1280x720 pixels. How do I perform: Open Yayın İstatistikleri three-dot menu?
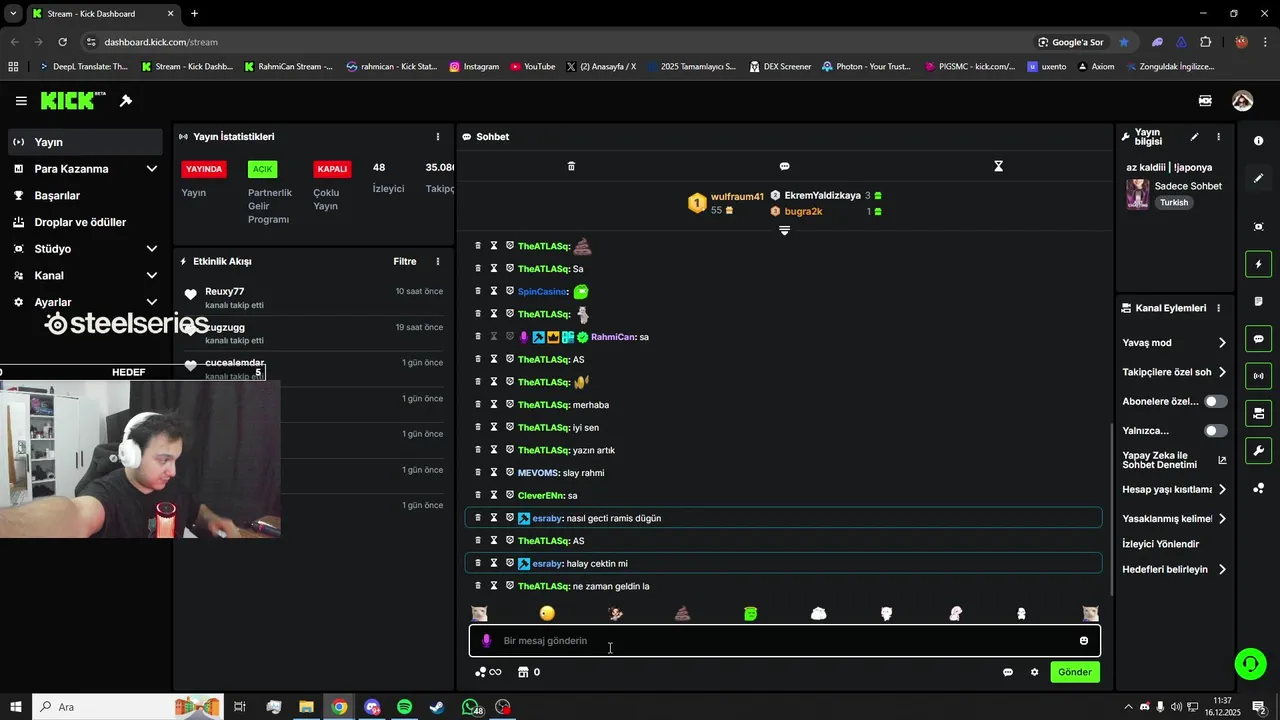[437, 137]
